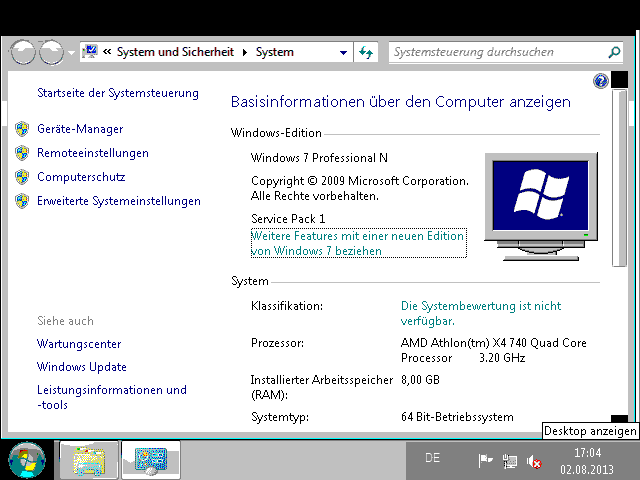Viewport: 640px width, 480px height.
Task: Click the magnifier search icon
Action: 614,52
